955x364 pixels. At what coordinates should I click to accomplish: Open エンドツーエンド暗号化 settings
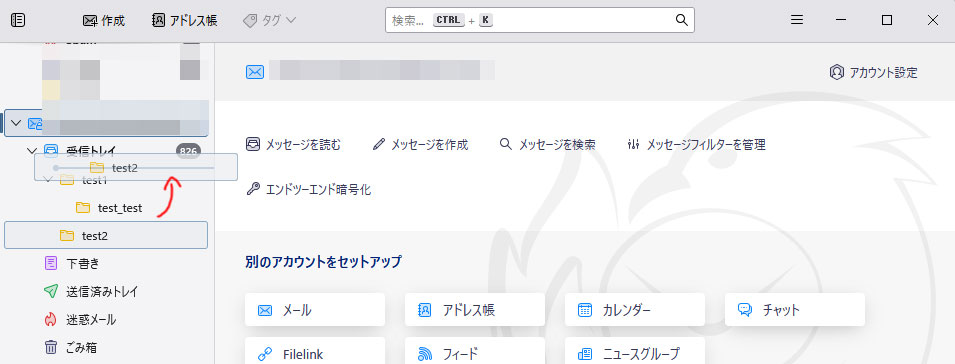click(x=308, y=189)
